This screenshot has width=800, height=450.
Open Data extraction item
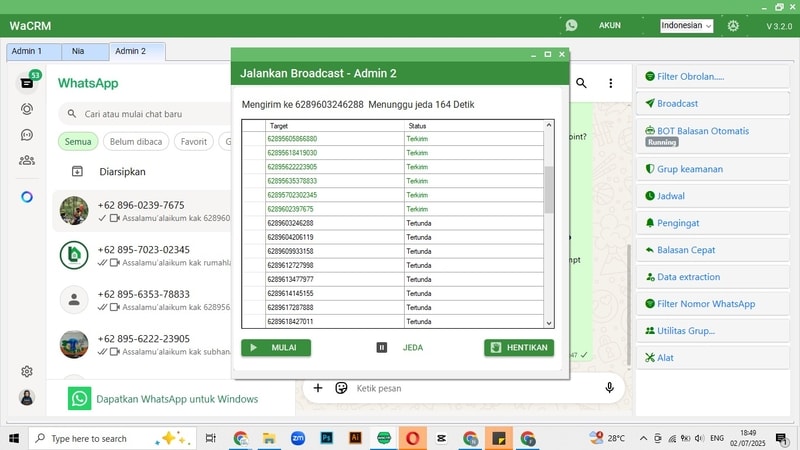pos(713,277)
